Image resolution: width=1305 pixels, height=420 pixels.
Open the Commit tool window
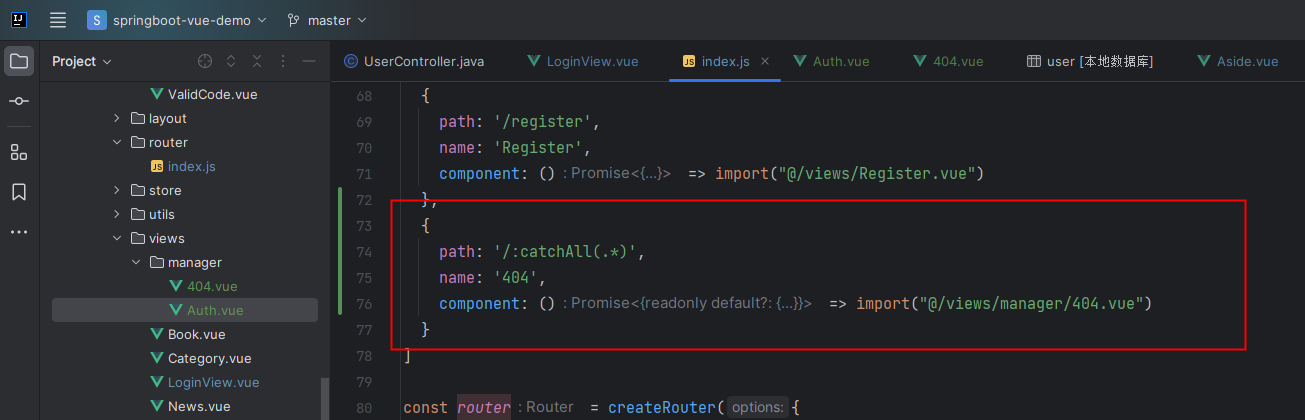(19, 102)
